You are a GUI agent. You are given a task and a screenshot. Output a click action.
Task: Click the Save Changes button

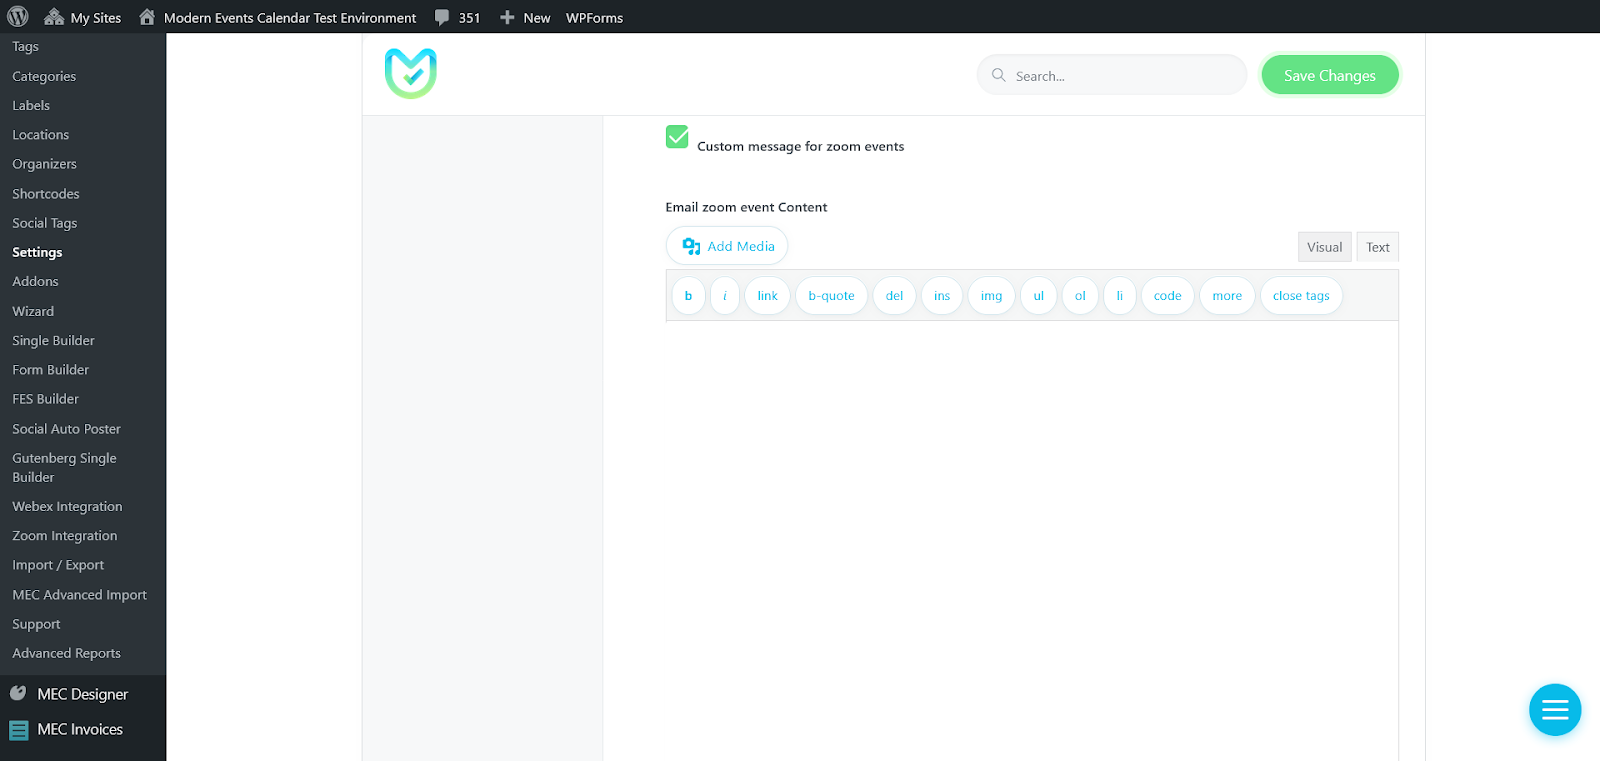point(1330,75)
